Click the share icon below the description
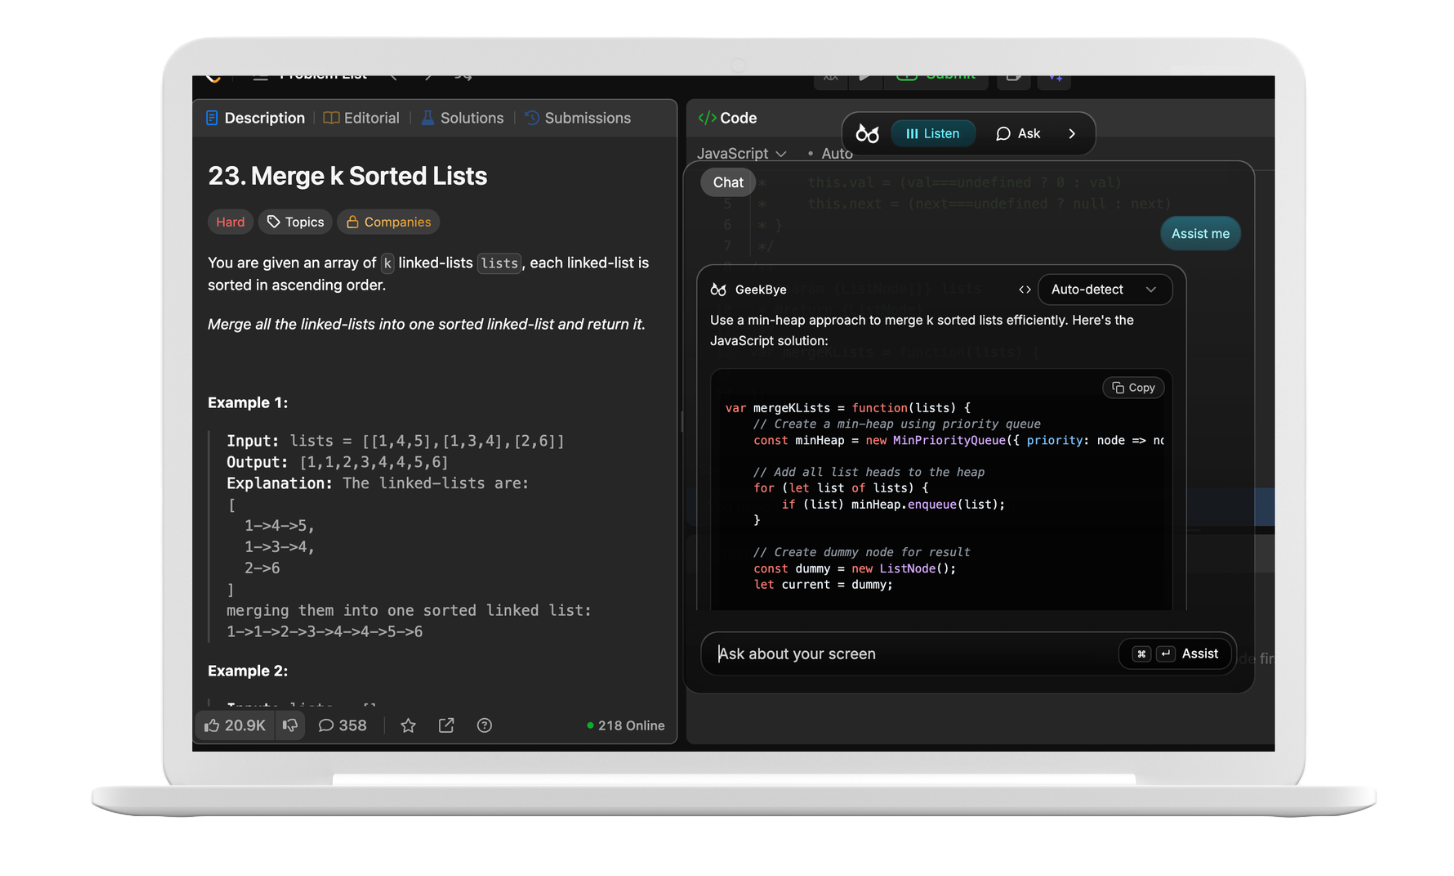Image resolution: width=1454 pixels, height=876 pixels. click(446, 725)
